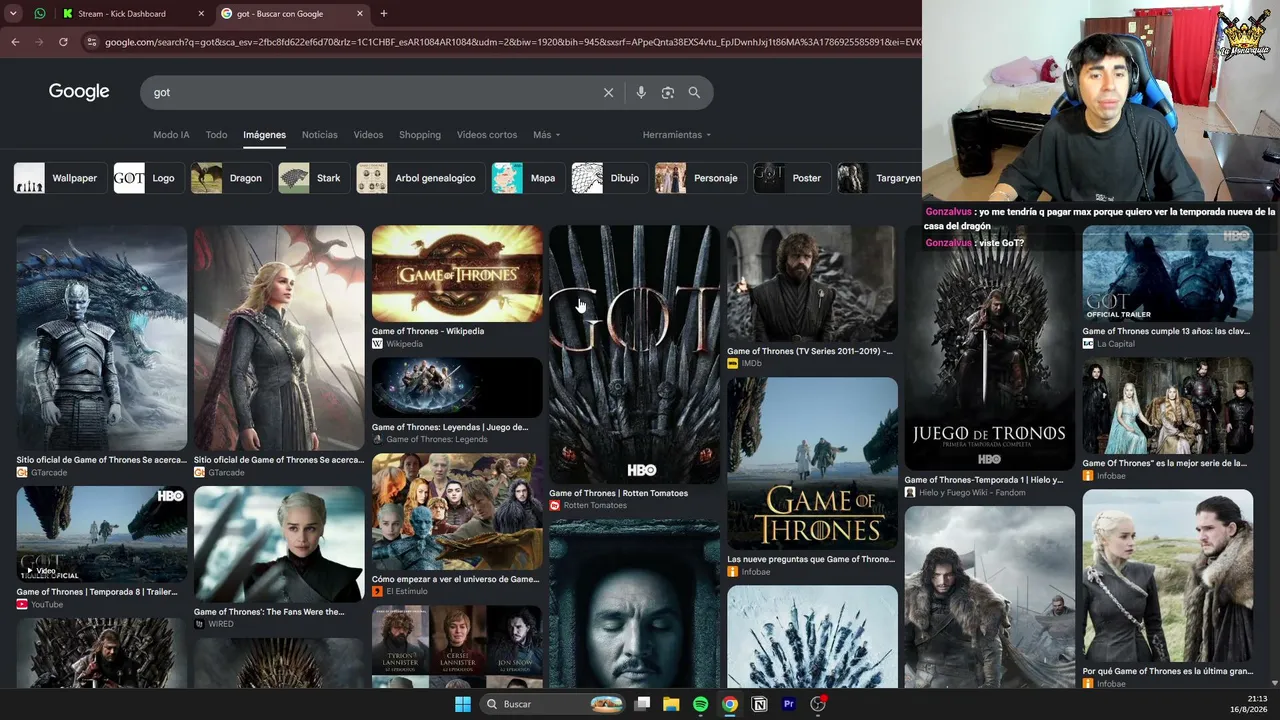This screenshot has height=720, width=1280.
Task: Clear the search box with the X
Action: pos(608,93)
